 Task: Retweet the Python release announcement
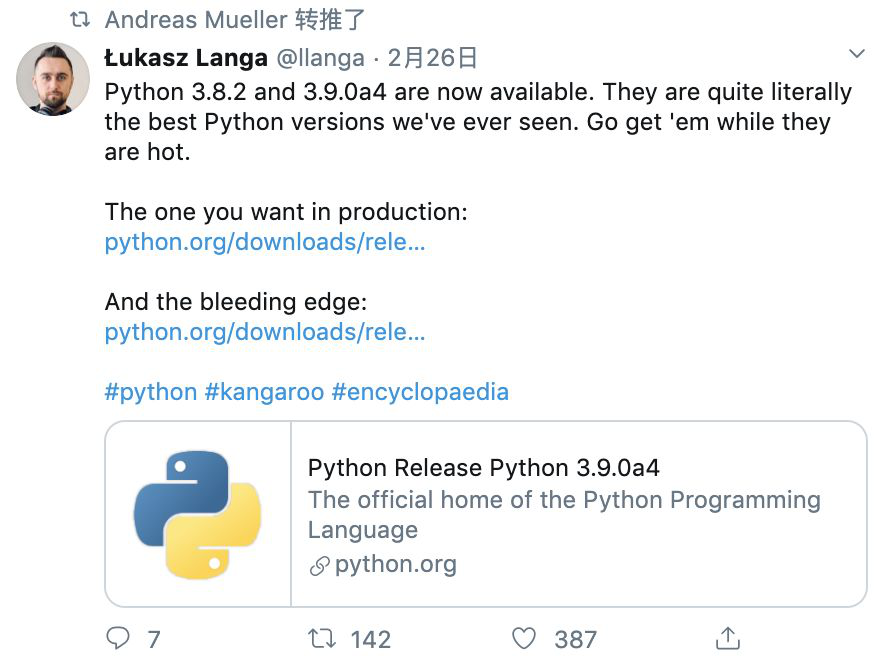[320, 638]
